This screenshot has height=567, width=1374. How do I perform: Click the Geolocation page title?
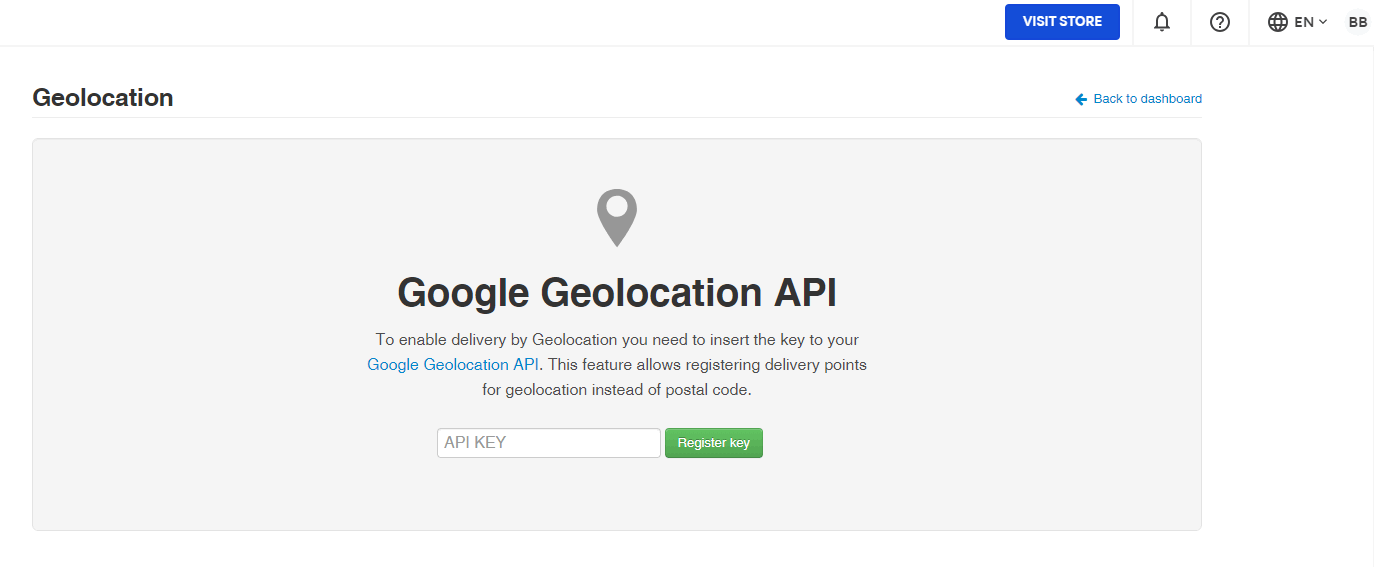[x=103, y=97]
